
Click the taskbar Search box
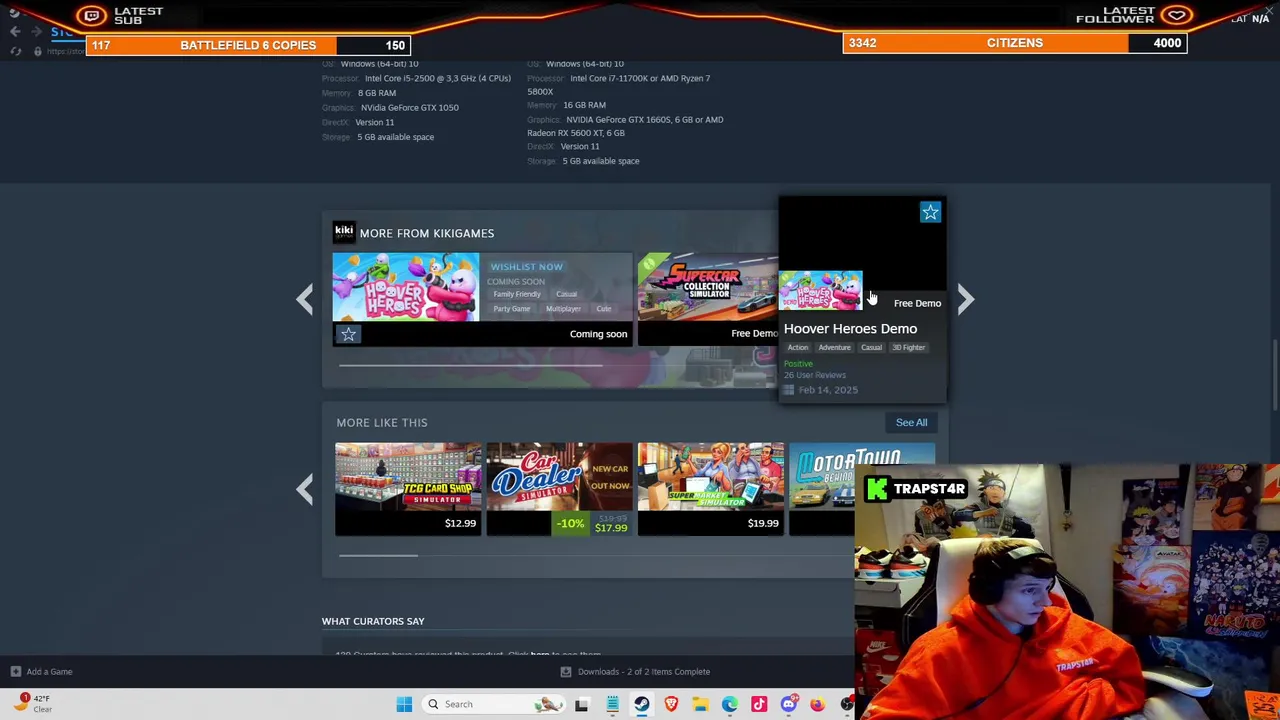point(493,704)
